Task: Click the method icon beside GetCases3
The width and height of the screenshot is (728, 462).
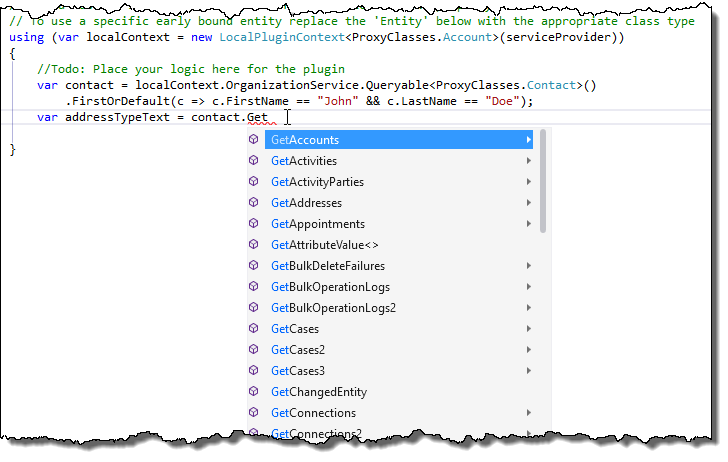Action: 254,370
